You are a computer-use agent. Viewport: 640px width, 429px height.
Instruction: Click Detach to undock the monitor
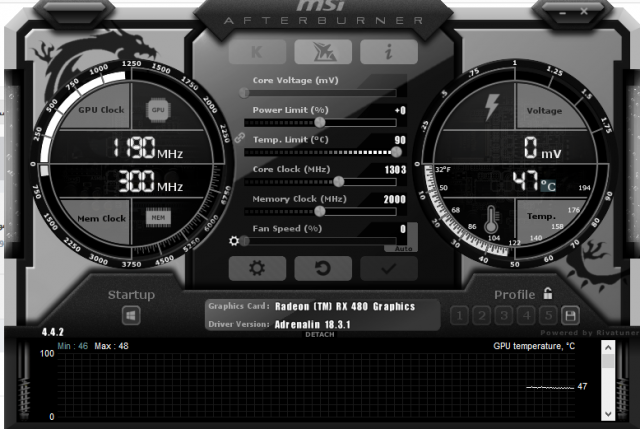tap(320, 334)
